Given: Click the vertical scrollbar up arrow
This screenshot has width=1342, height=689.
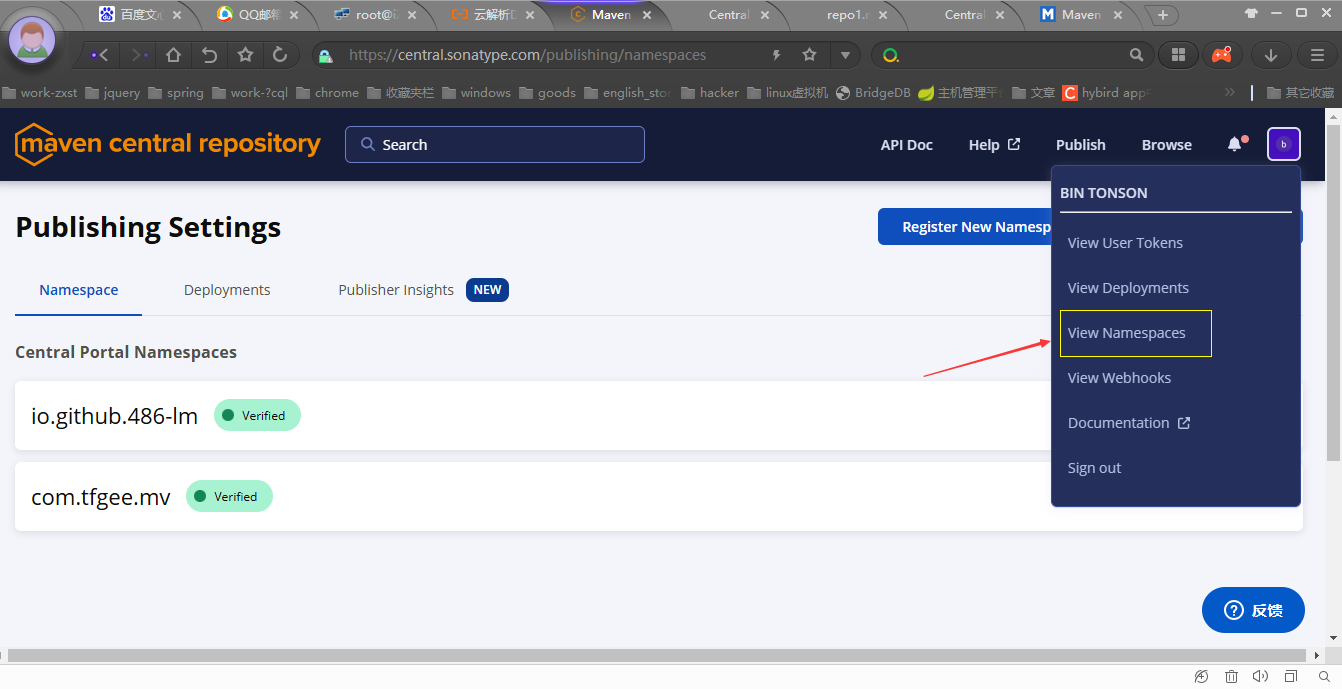Looking at the screenshot, I should (x=1334, y=116).
